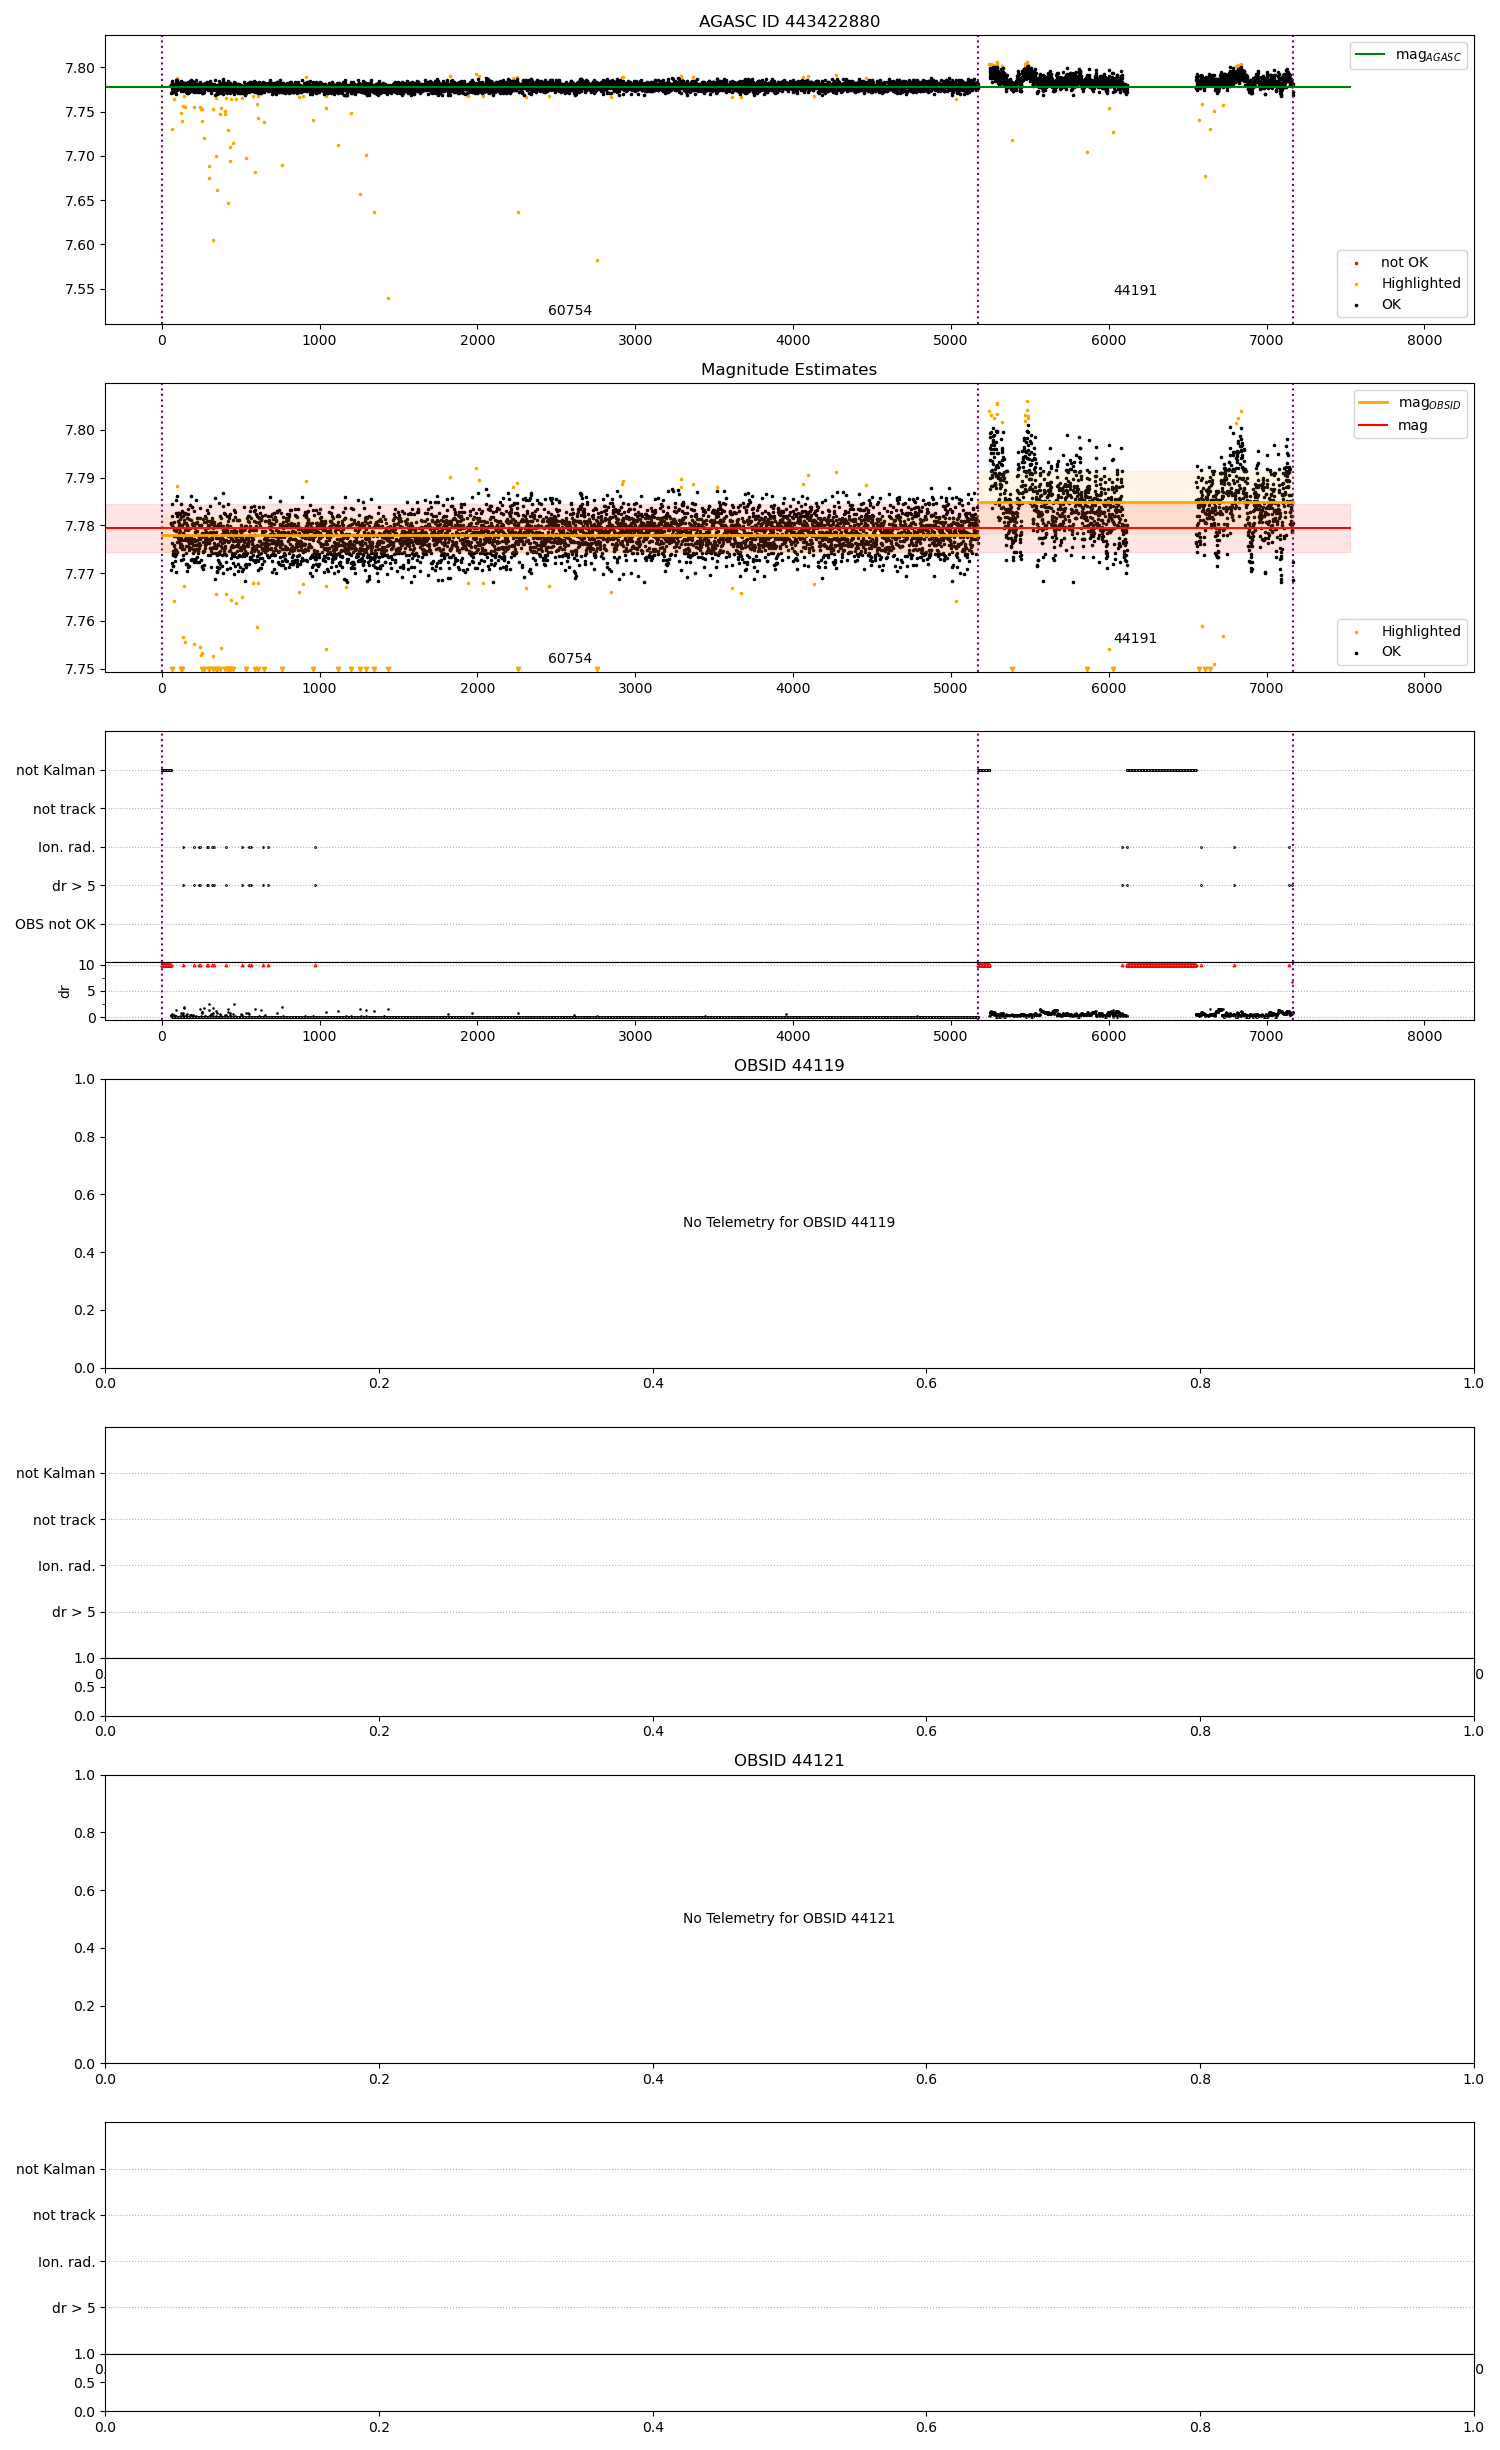Image resolution: width=1500 pixels, height=2450 pixels.
Task: Click 'Ion. rad.' label under OBSID 44121
Action: tap(67, 2263)
